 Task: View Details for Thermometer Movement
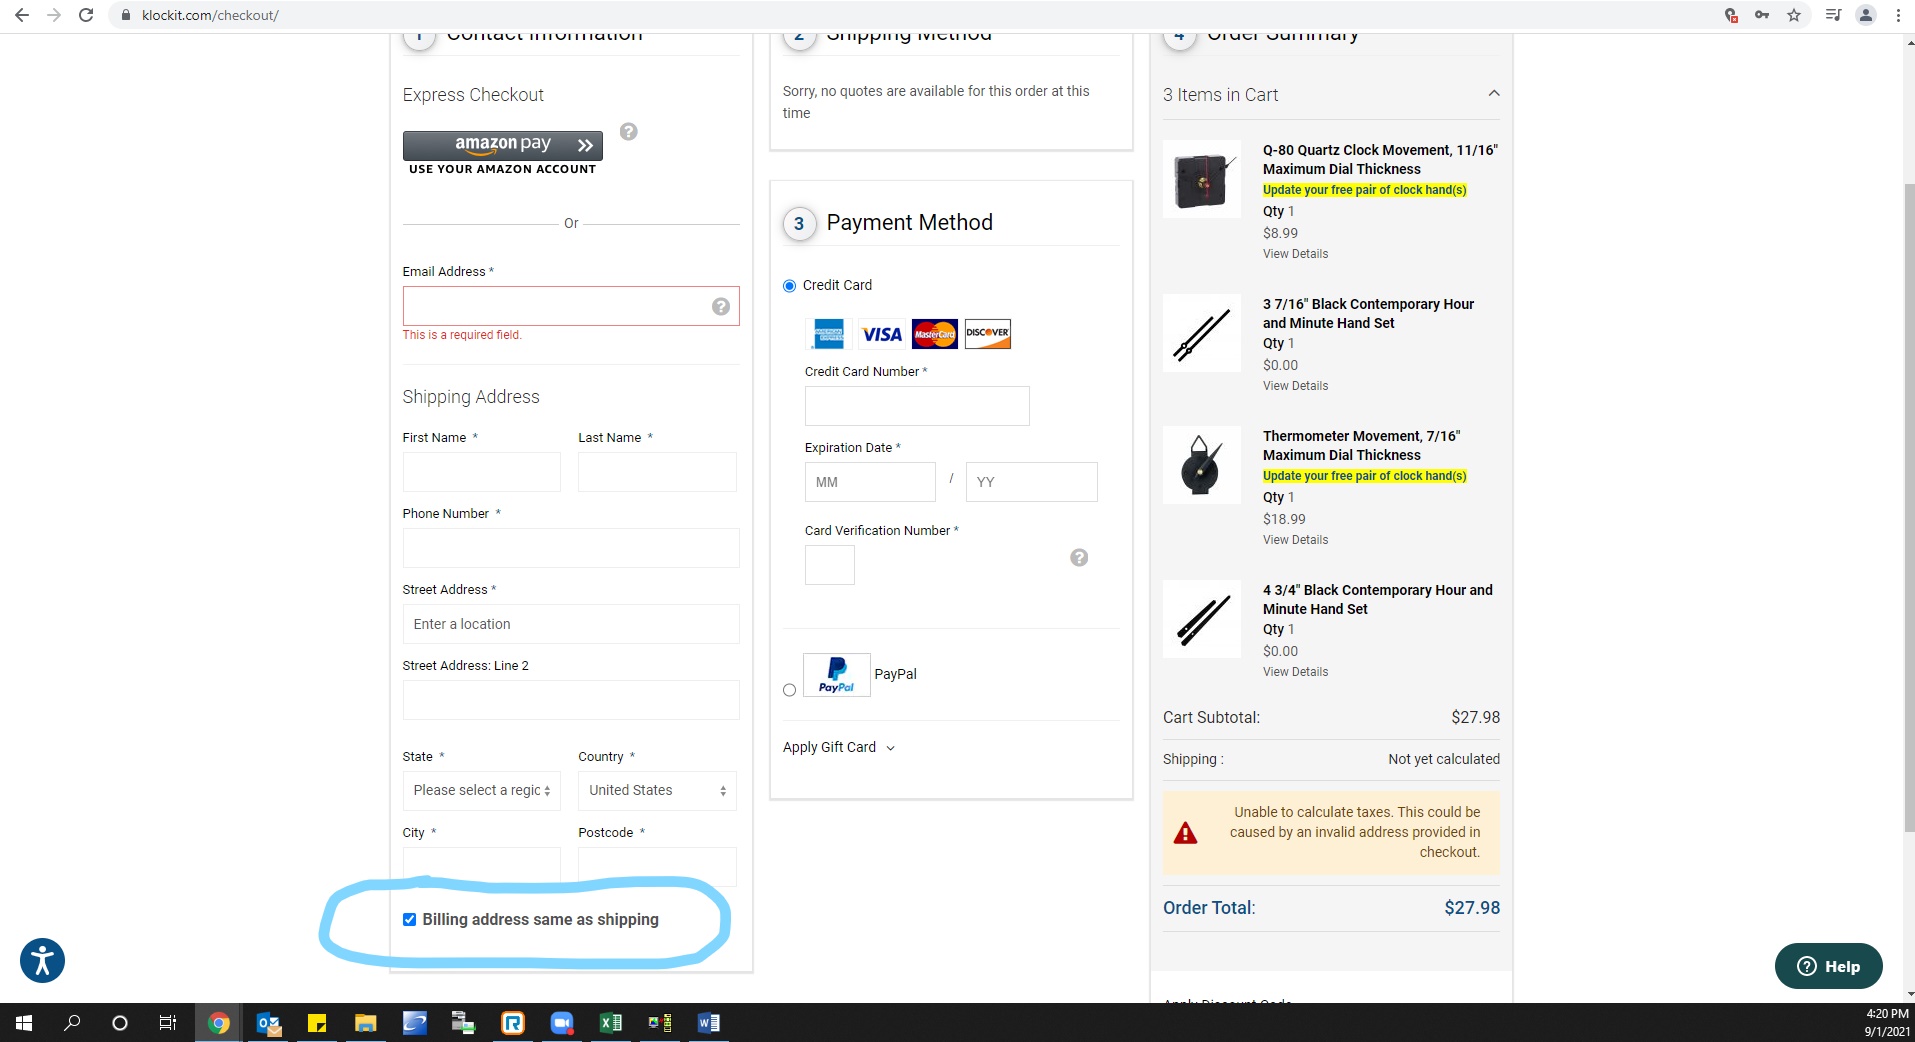tap(1295, 540)
